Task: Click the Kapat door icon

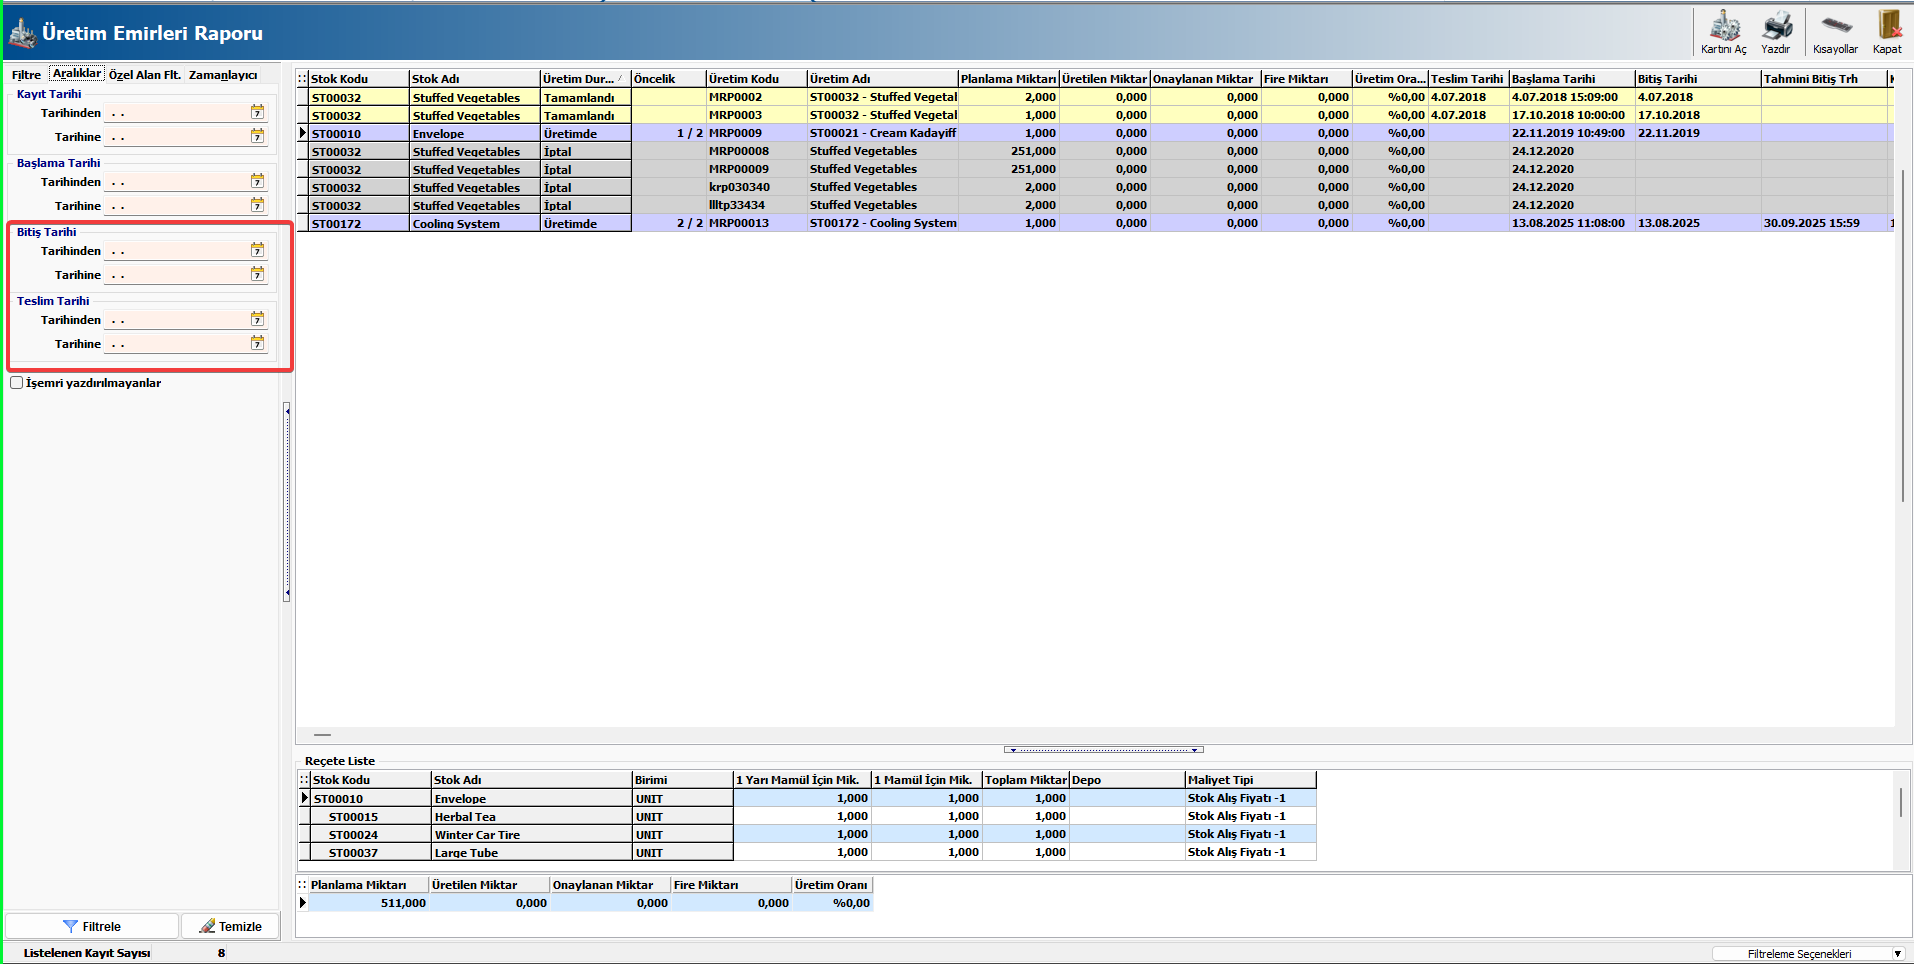Action: 1887,30
